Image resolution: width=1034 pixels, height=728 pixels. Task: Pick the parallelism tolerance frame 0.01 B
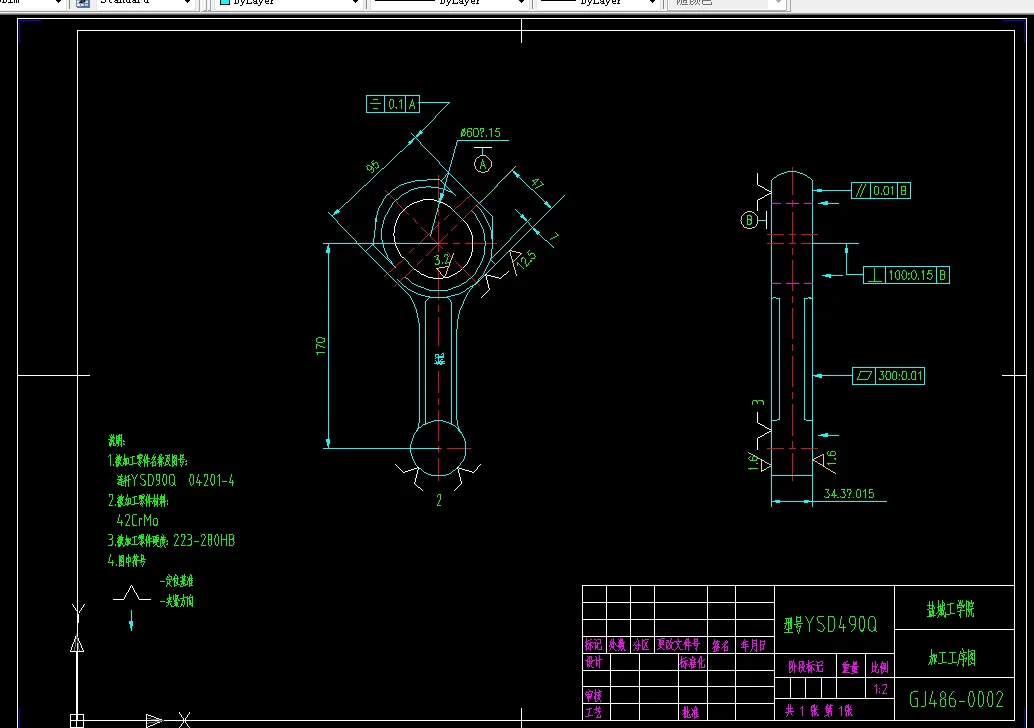pos(881,191)
